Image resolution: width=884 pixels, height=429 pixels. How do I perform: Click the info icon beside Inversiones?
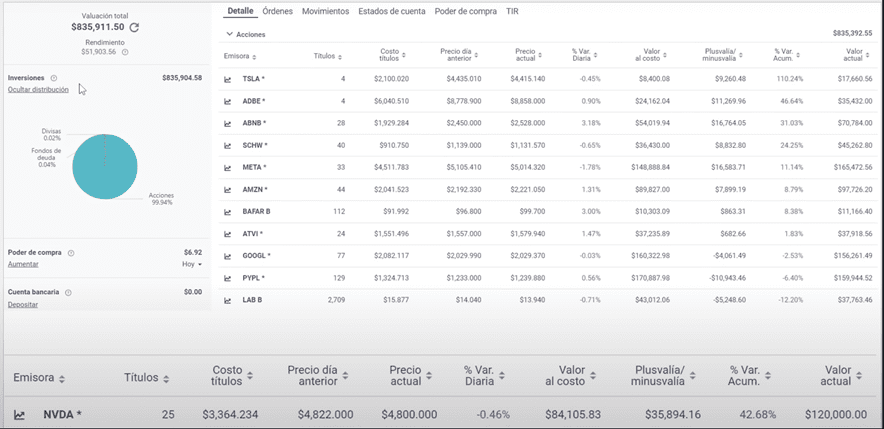(54, 77)
